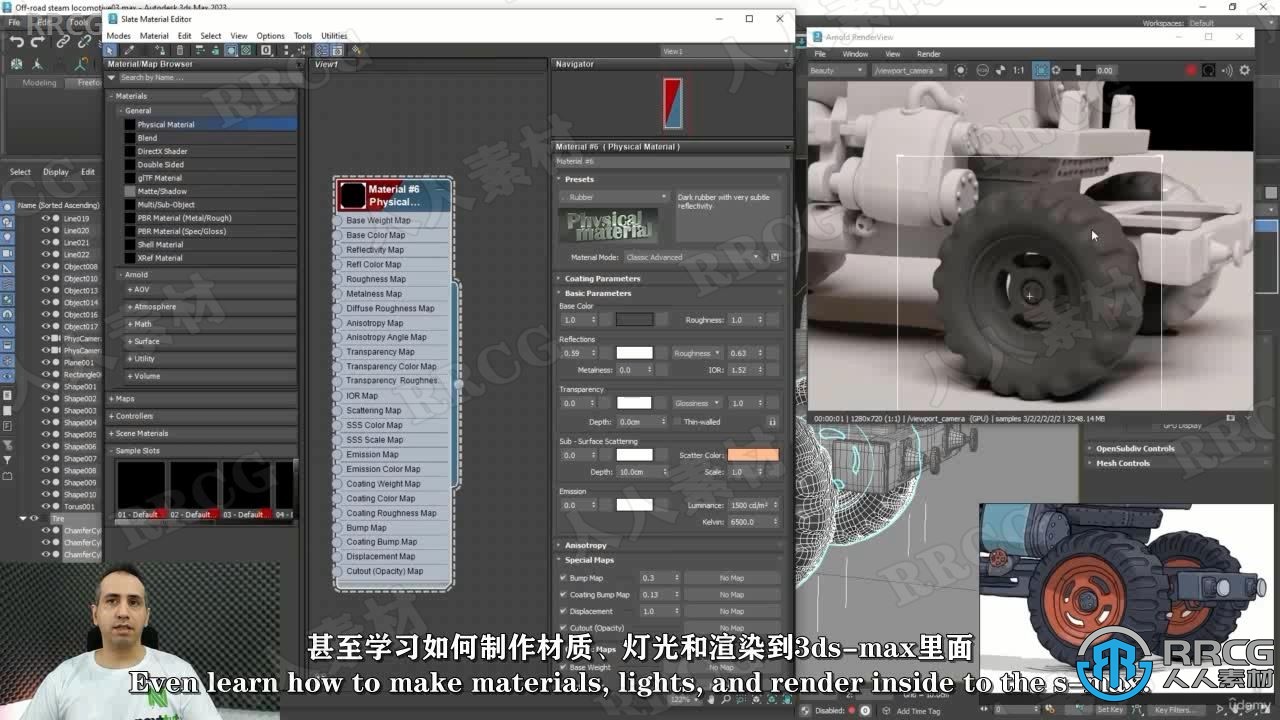
Task: Toggle visibility eye for Plane001
Action: pos(45,362)
